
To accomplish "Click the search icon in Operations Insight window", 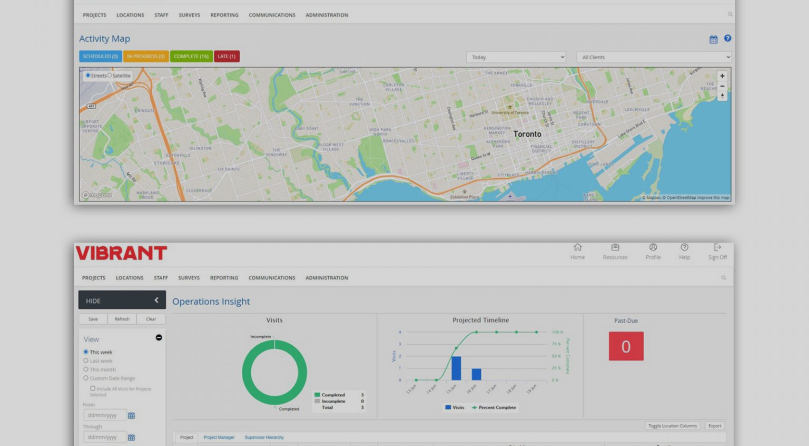I will tap(723, 278).
